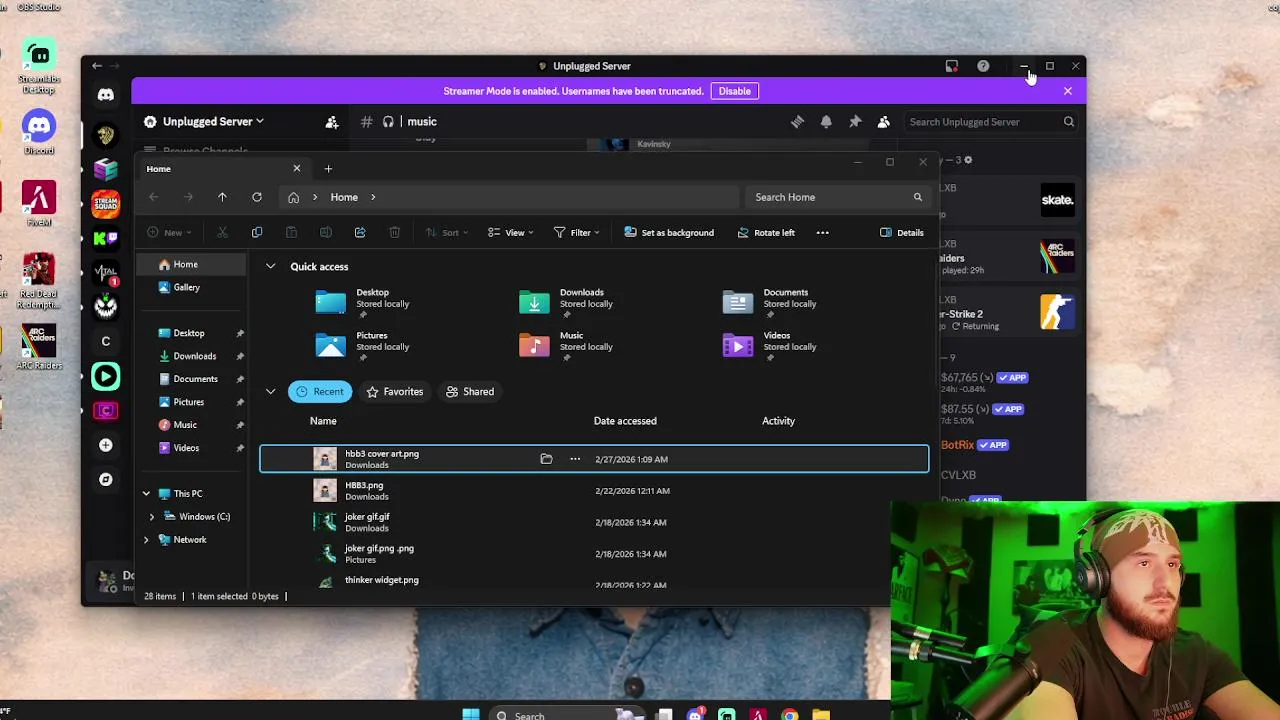The width and height of the screenshot is (1280, 720).
Task: Toggle Discord member list icon
Action: pos(883,122)
